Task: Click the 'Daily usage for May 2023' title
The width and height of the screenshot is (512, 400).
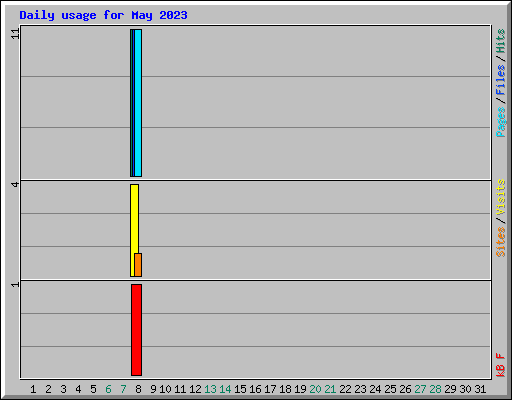Action: click(x=103, y=15)
